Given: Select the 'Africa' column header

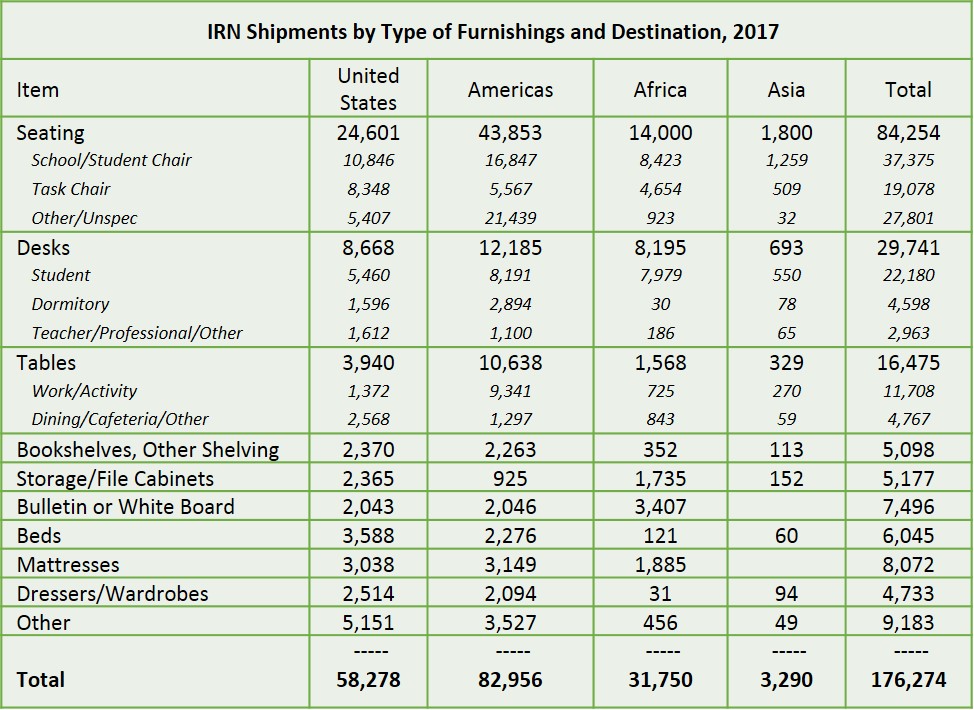Looking at the screenshot, I should pos(660,89).
